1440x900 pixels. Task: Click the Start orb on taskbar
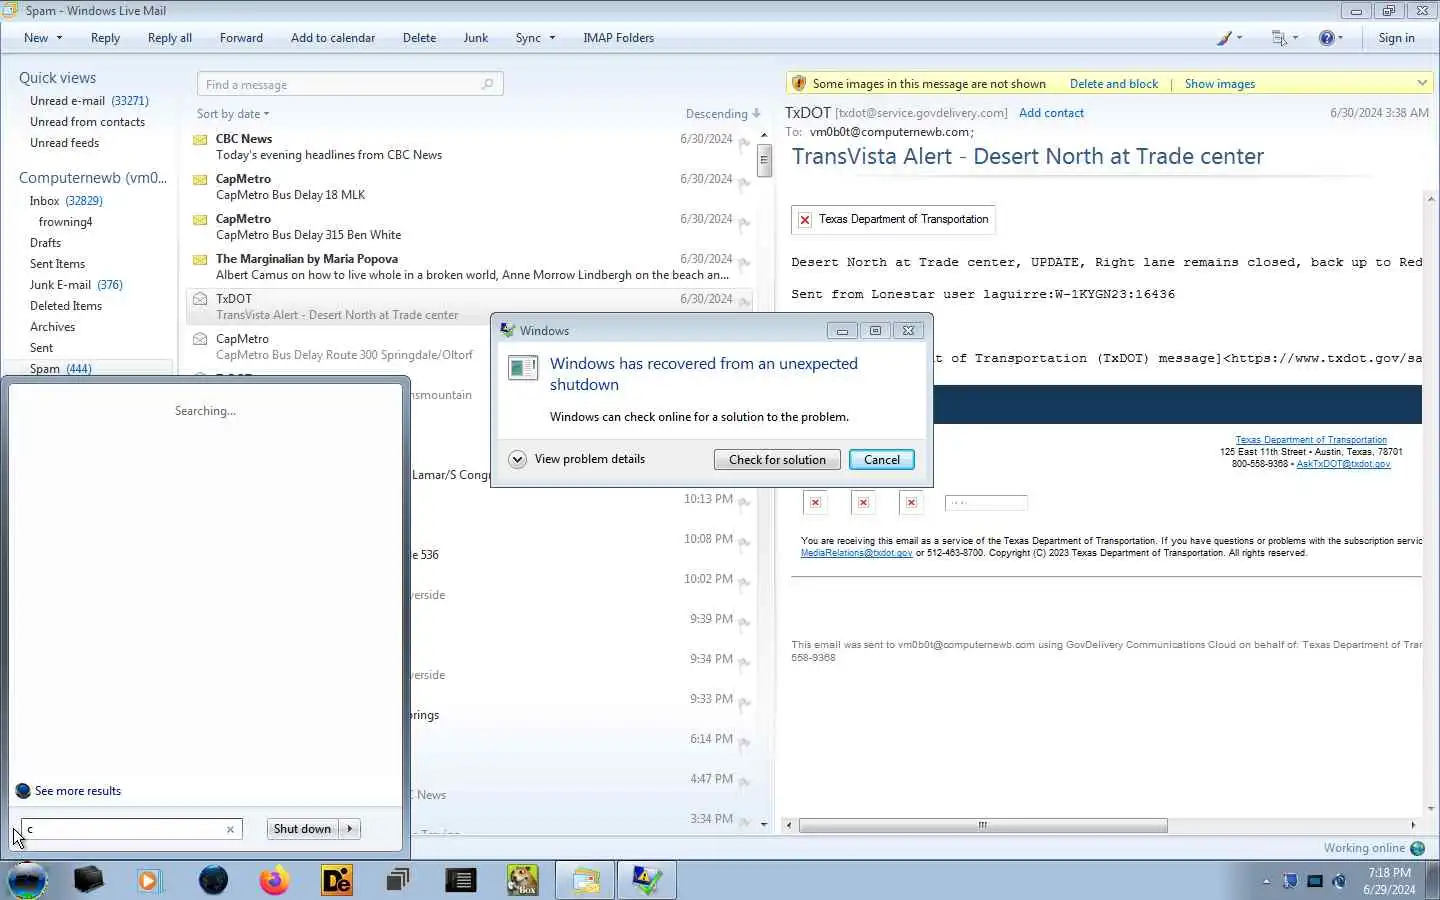pos(27,880)
